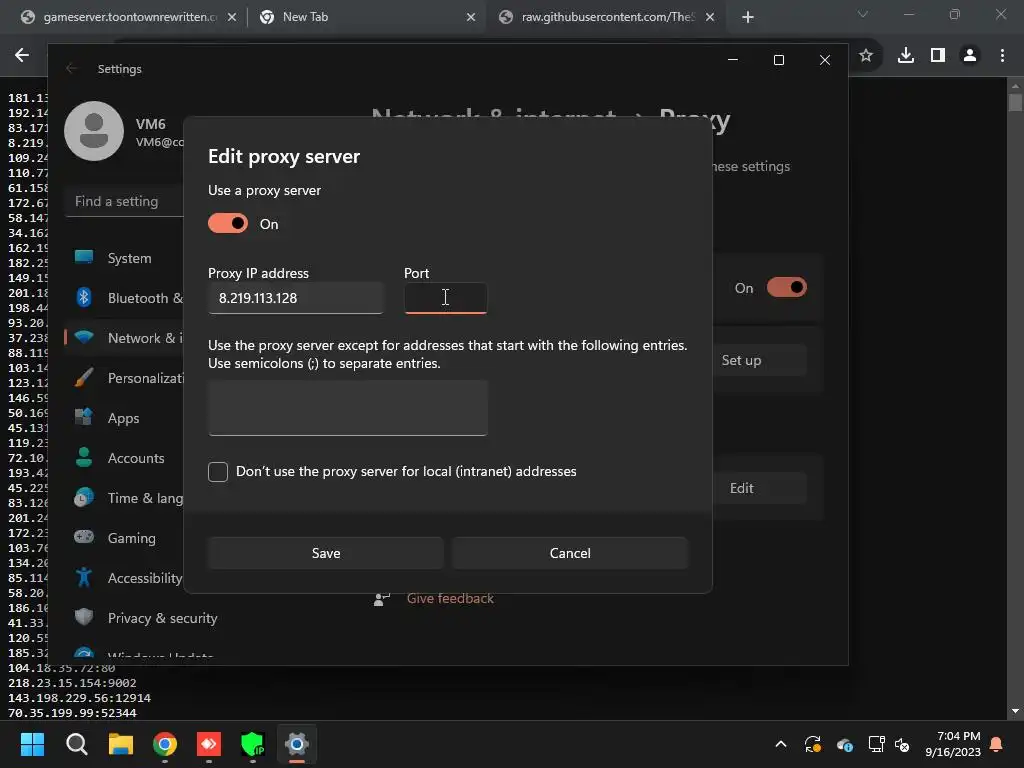Click the Set up button
Image resolution: width=1024 pixels, height=768 pixels.
pos(741,360)
